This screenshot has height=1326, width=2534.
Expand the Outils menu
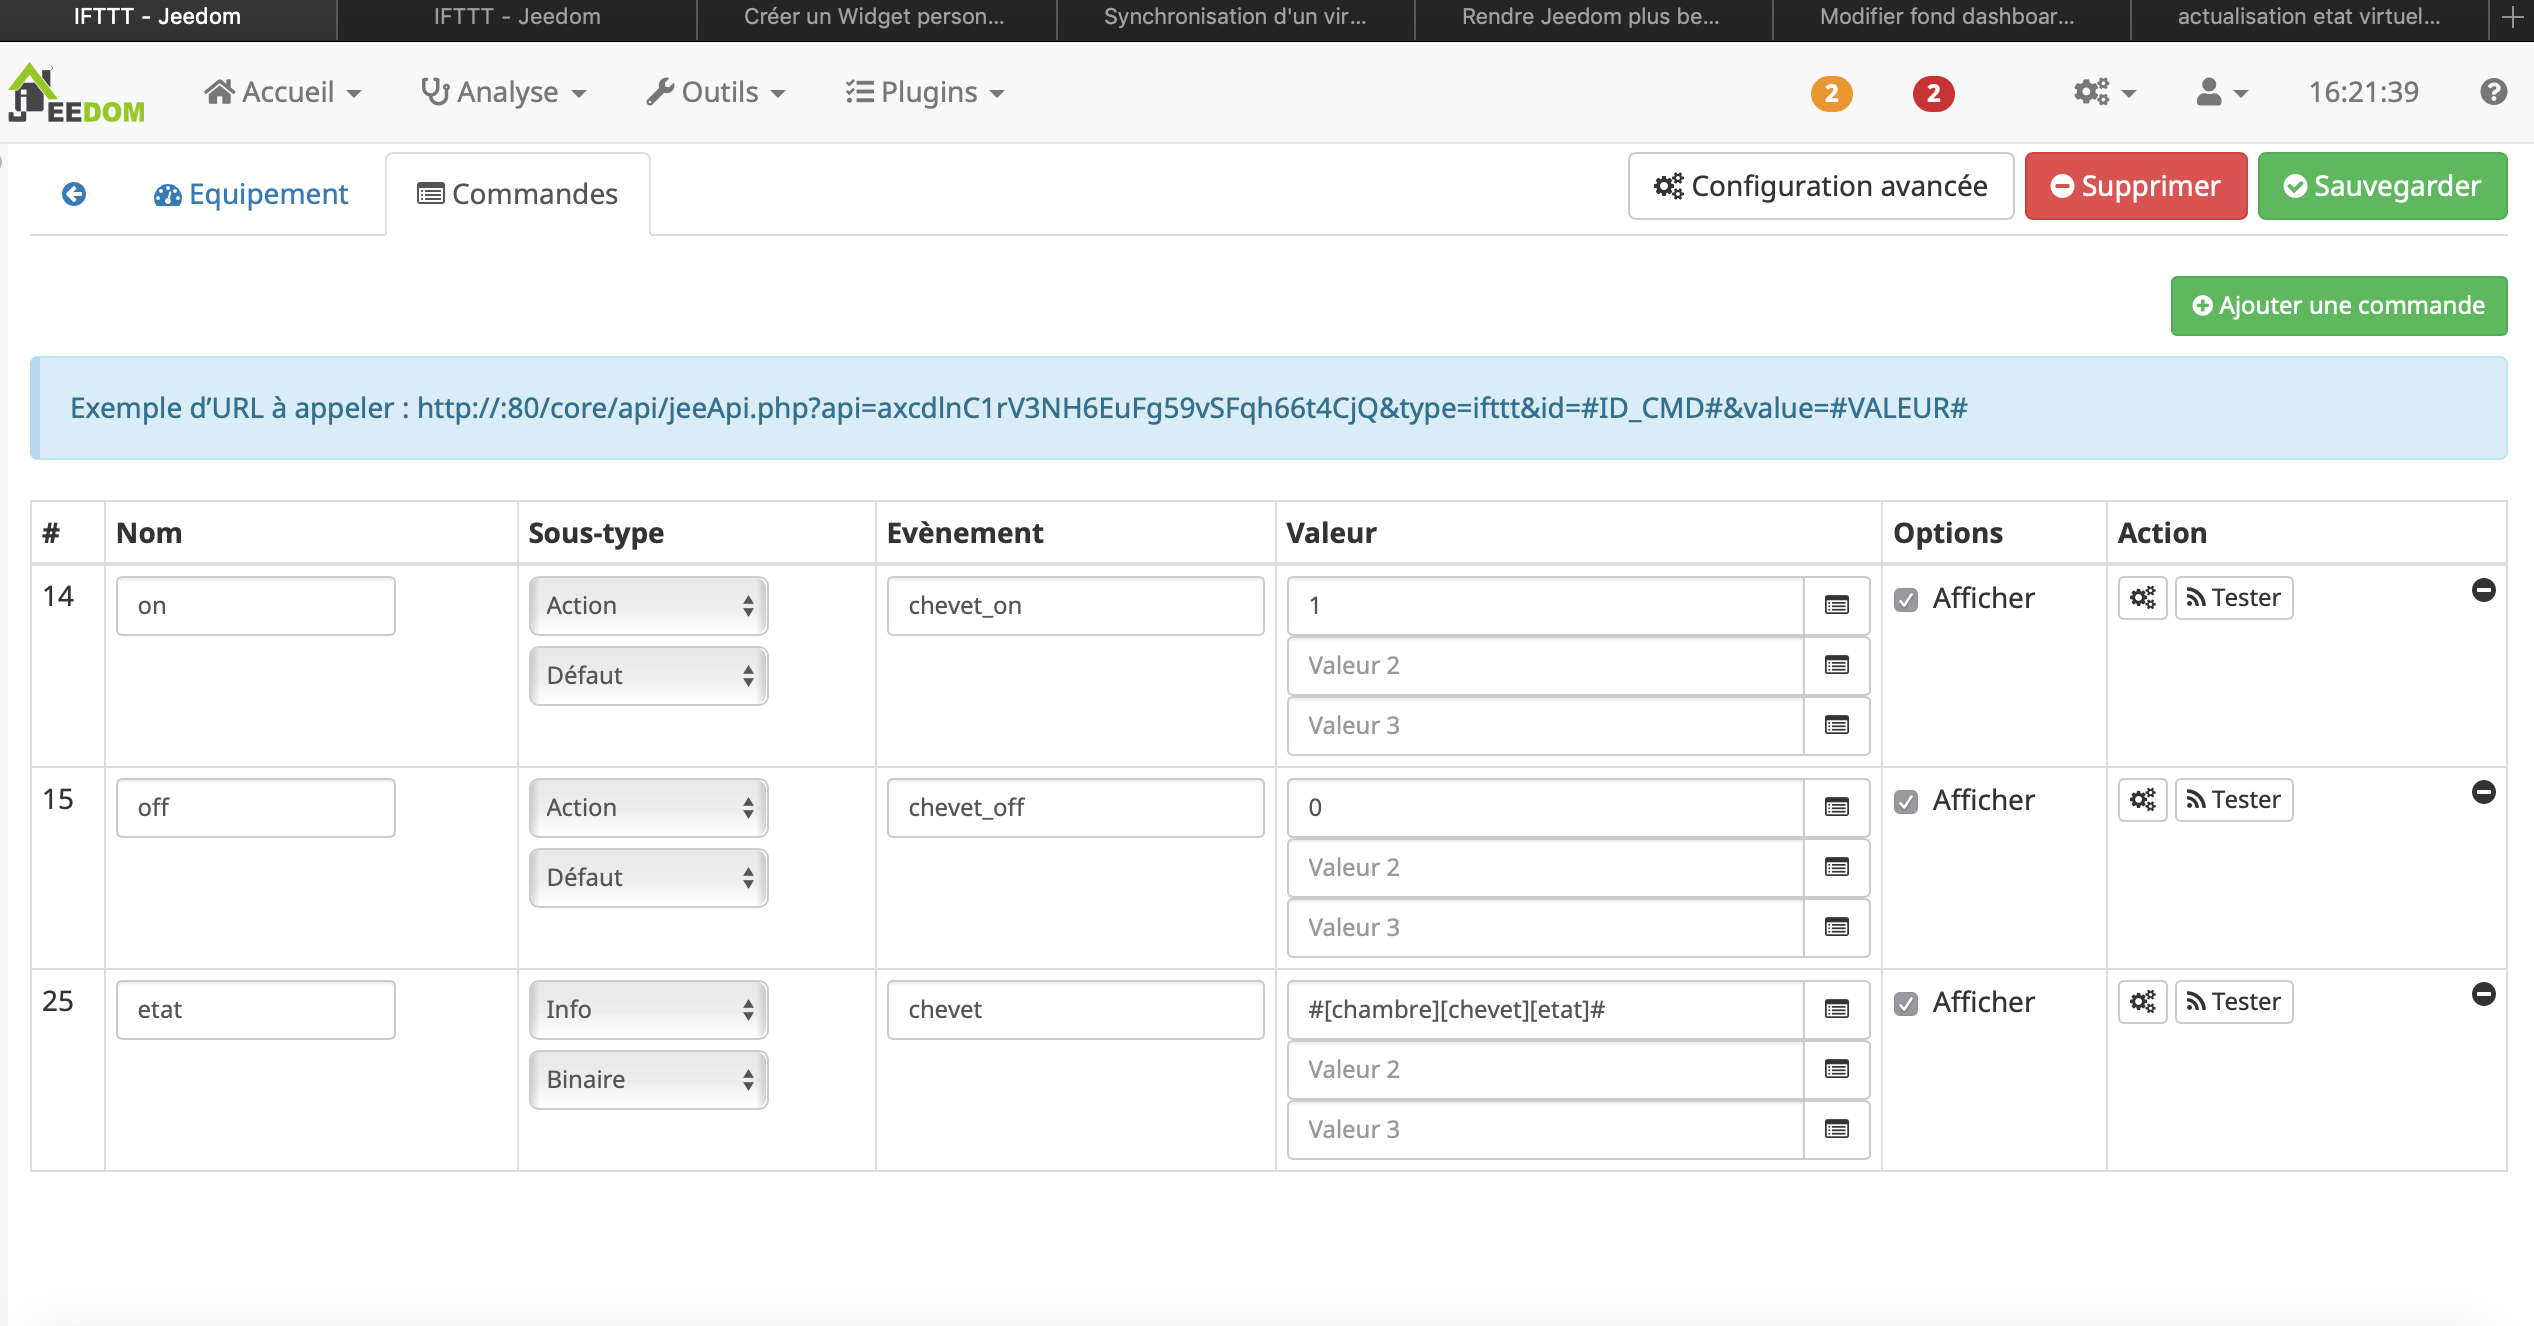[x=716, y=93]
